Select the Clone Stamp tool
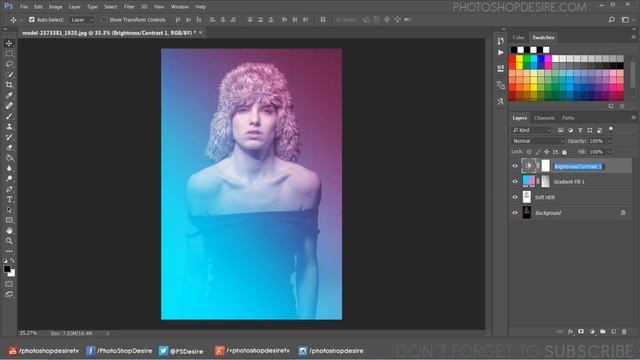 pos(9,127)
